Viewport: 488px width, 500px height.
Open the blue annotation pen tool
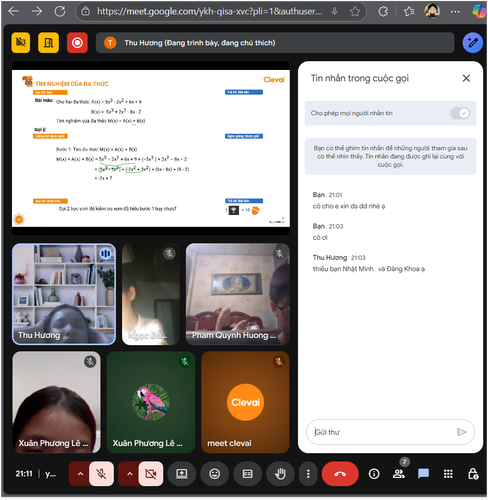pyautogui.click(x=473, y=43)
